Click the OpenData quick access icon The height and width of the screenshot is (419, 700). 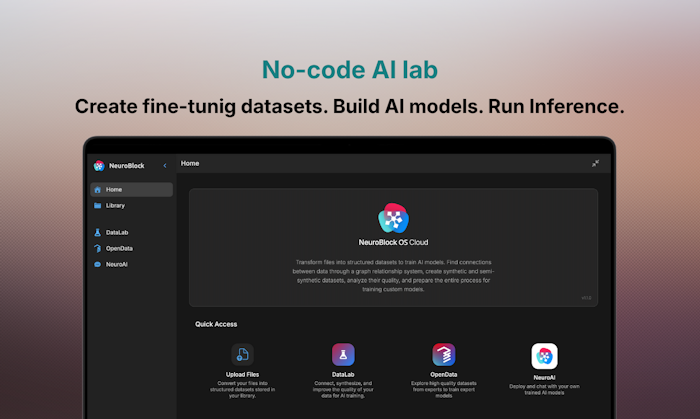tap(443, 355)
